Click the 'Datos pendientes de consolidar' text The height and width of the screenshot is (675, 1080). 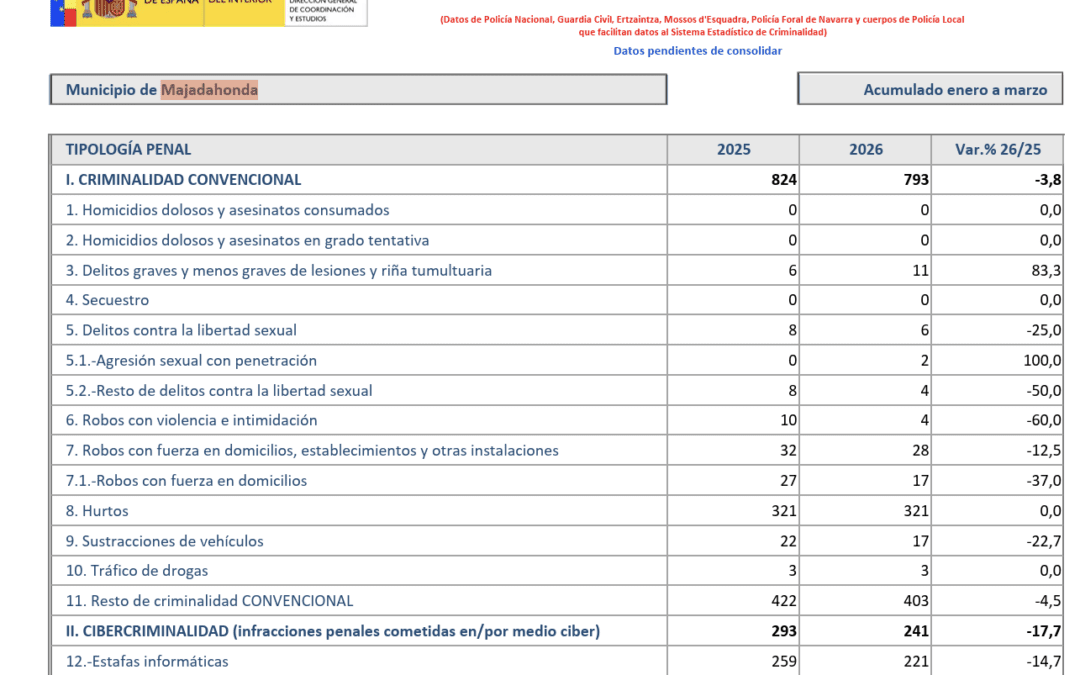pyautogui.click(x=697, y=51)
